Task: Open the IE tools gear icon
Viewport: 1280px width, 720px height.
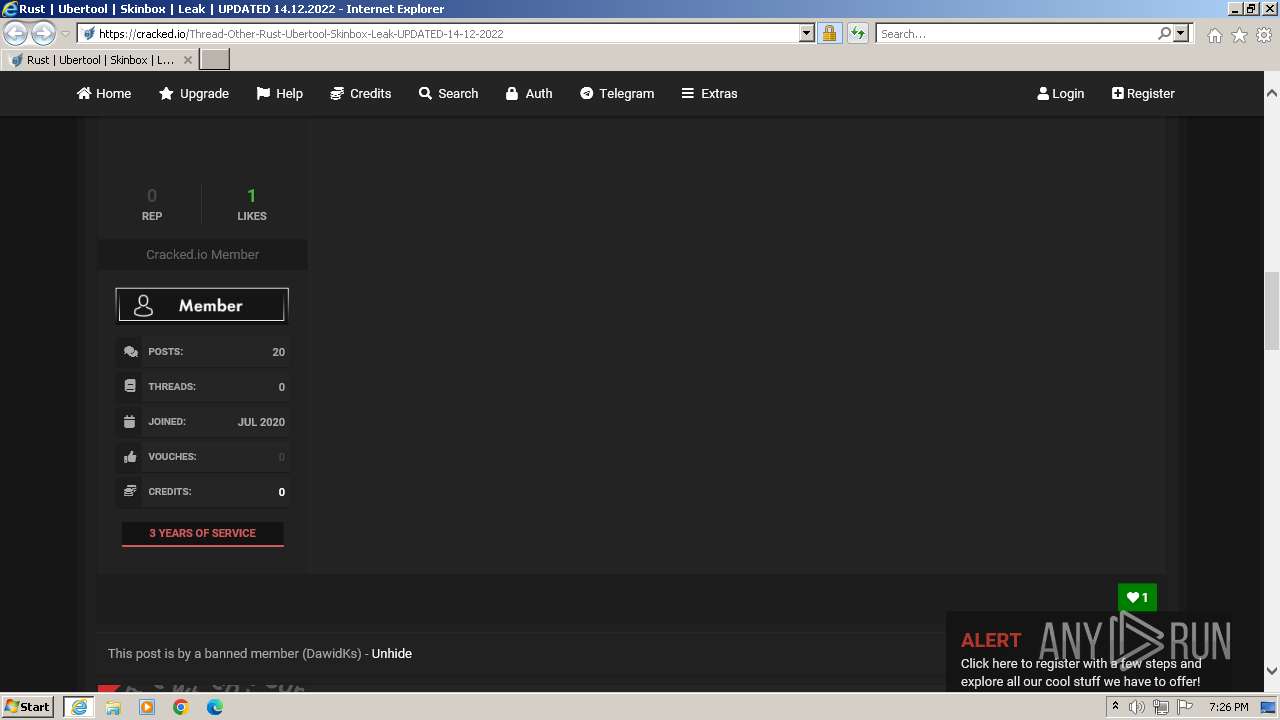Action: point(1264,35)
